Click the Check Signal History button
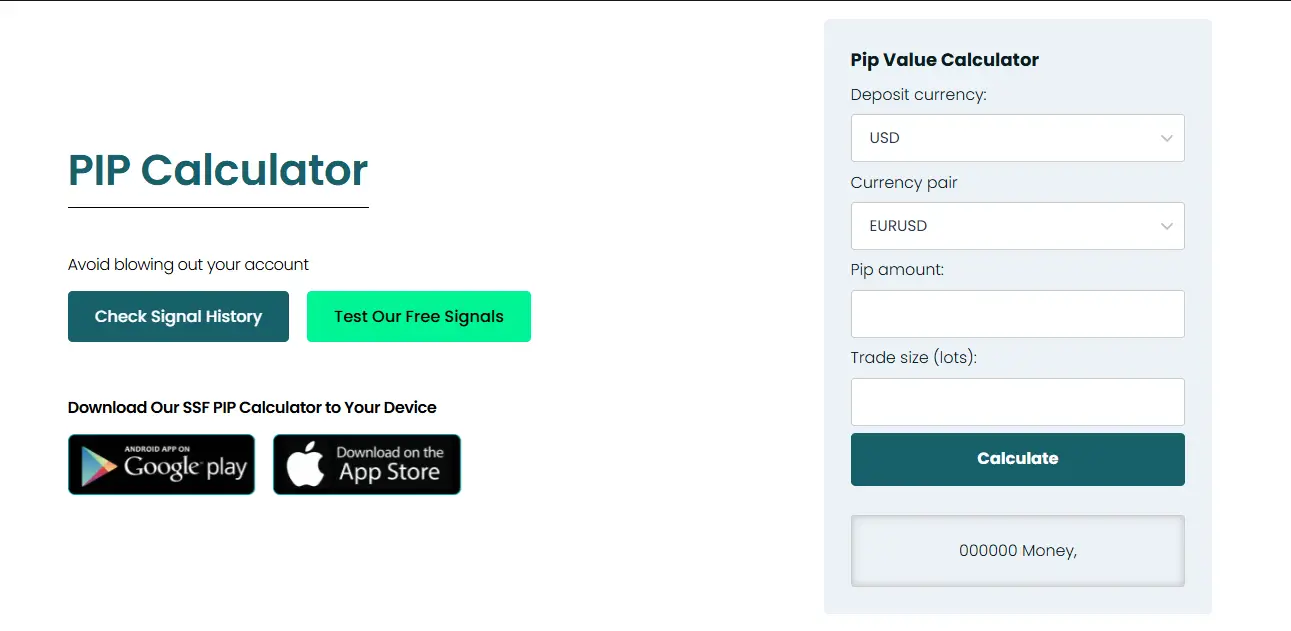The image size is (1291, 631). (x=178, y=316)
